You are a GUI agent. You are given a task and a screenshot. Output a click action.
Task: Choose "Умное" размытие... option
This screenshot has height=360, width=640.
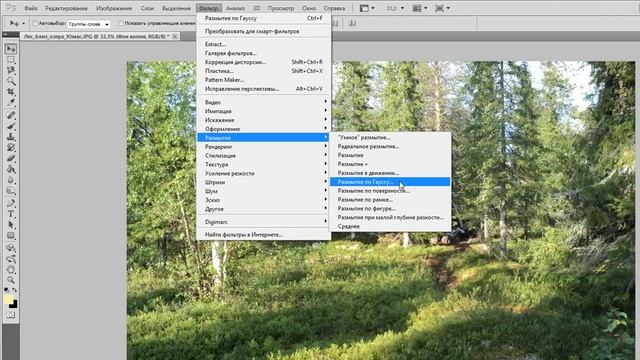(x=390, y=138)
